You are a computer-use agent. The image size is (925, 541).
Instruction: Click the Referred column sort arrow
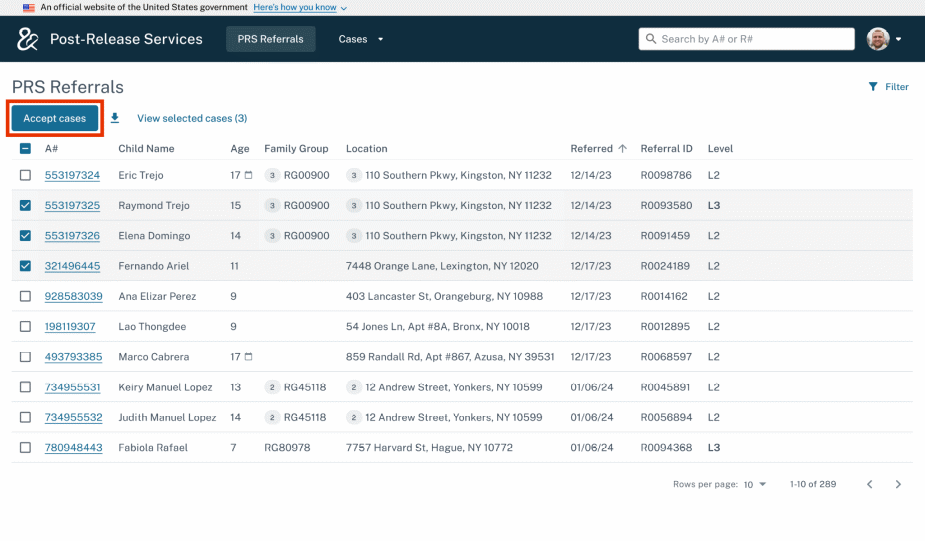click(x=622, y=149)
